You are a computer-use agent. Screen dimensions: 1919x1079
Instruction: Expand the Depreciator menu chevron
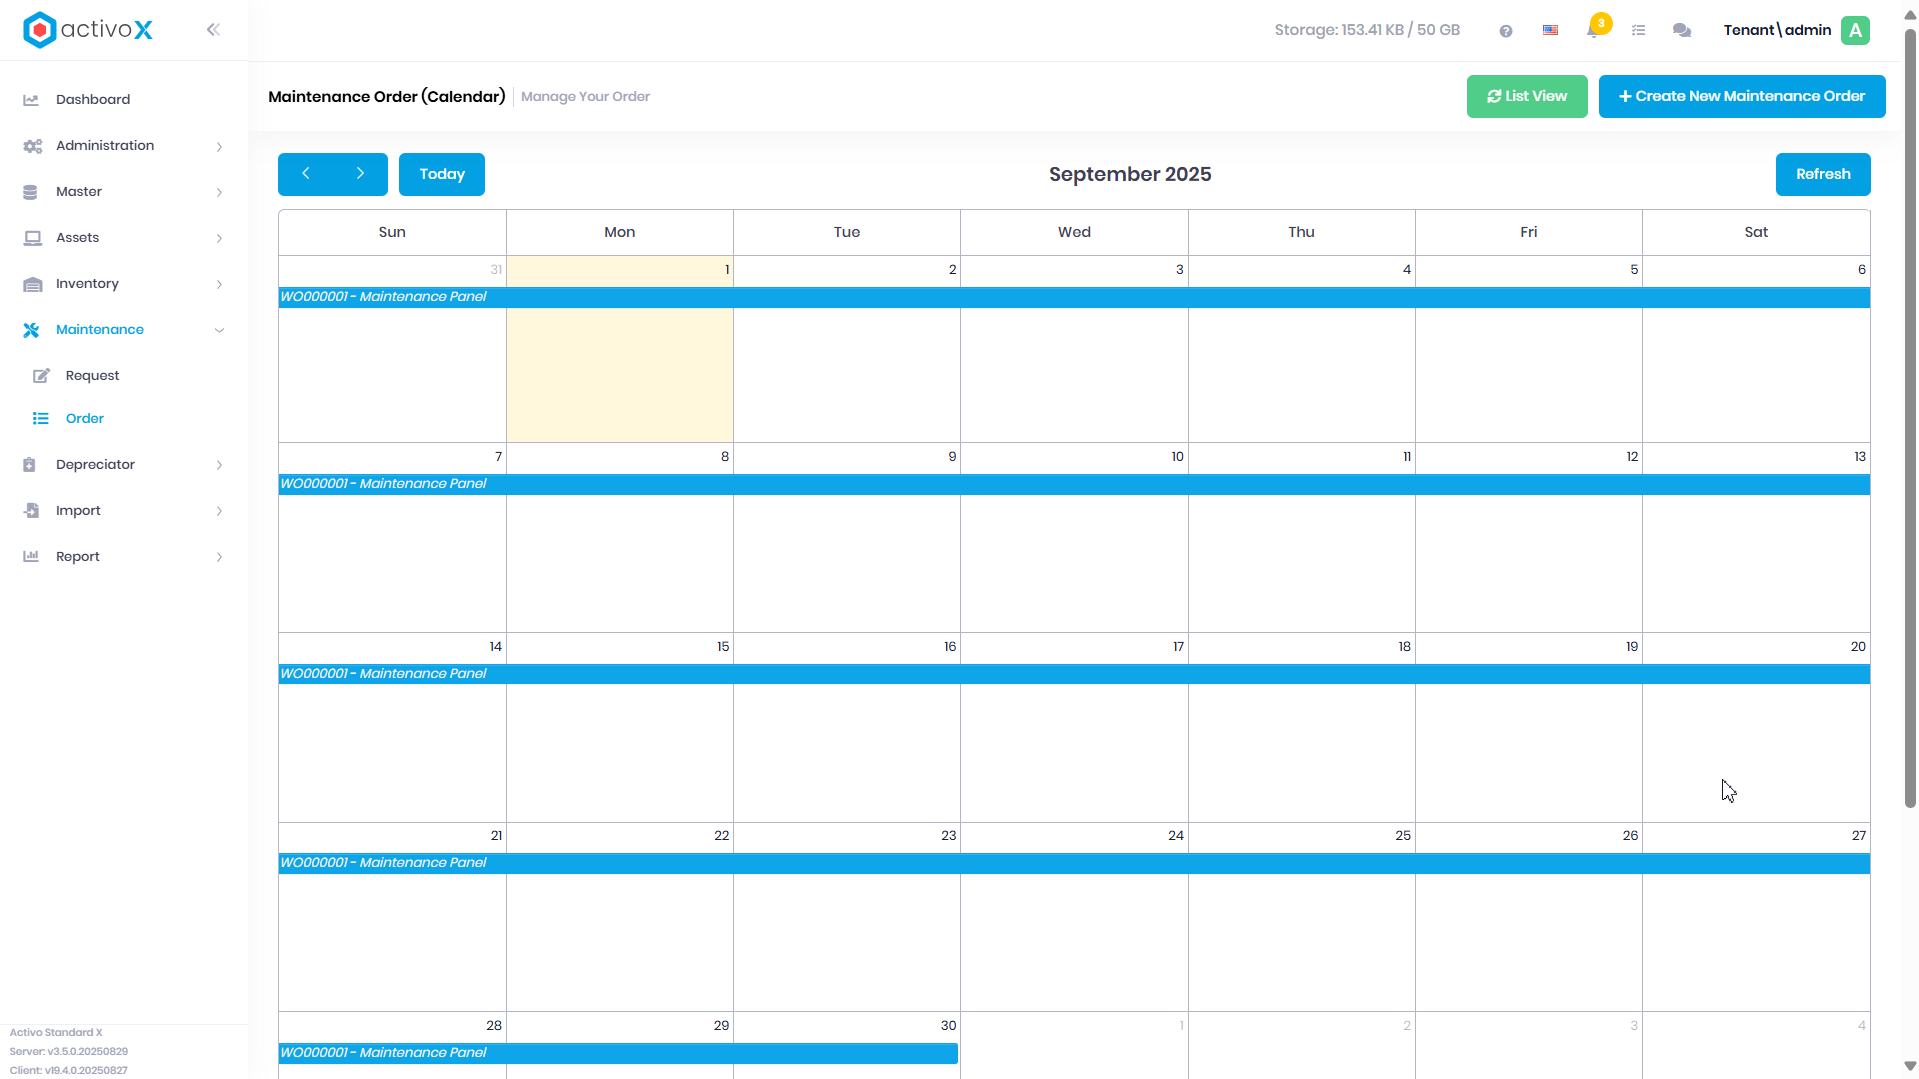point(219,465)
